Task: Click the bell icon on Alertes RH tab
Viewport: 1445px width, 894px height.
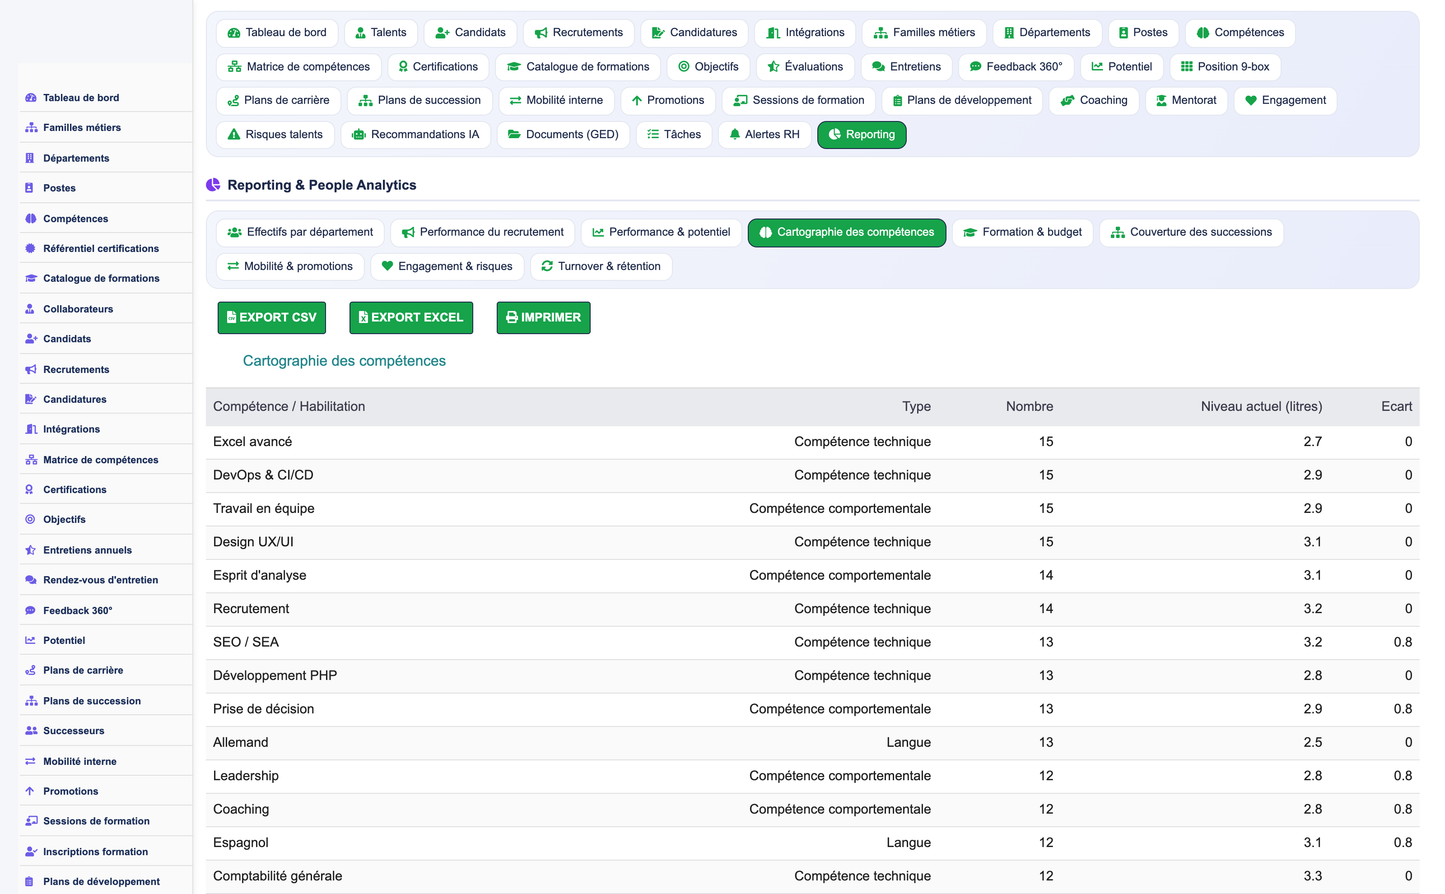Action: (x=735, y=134)
